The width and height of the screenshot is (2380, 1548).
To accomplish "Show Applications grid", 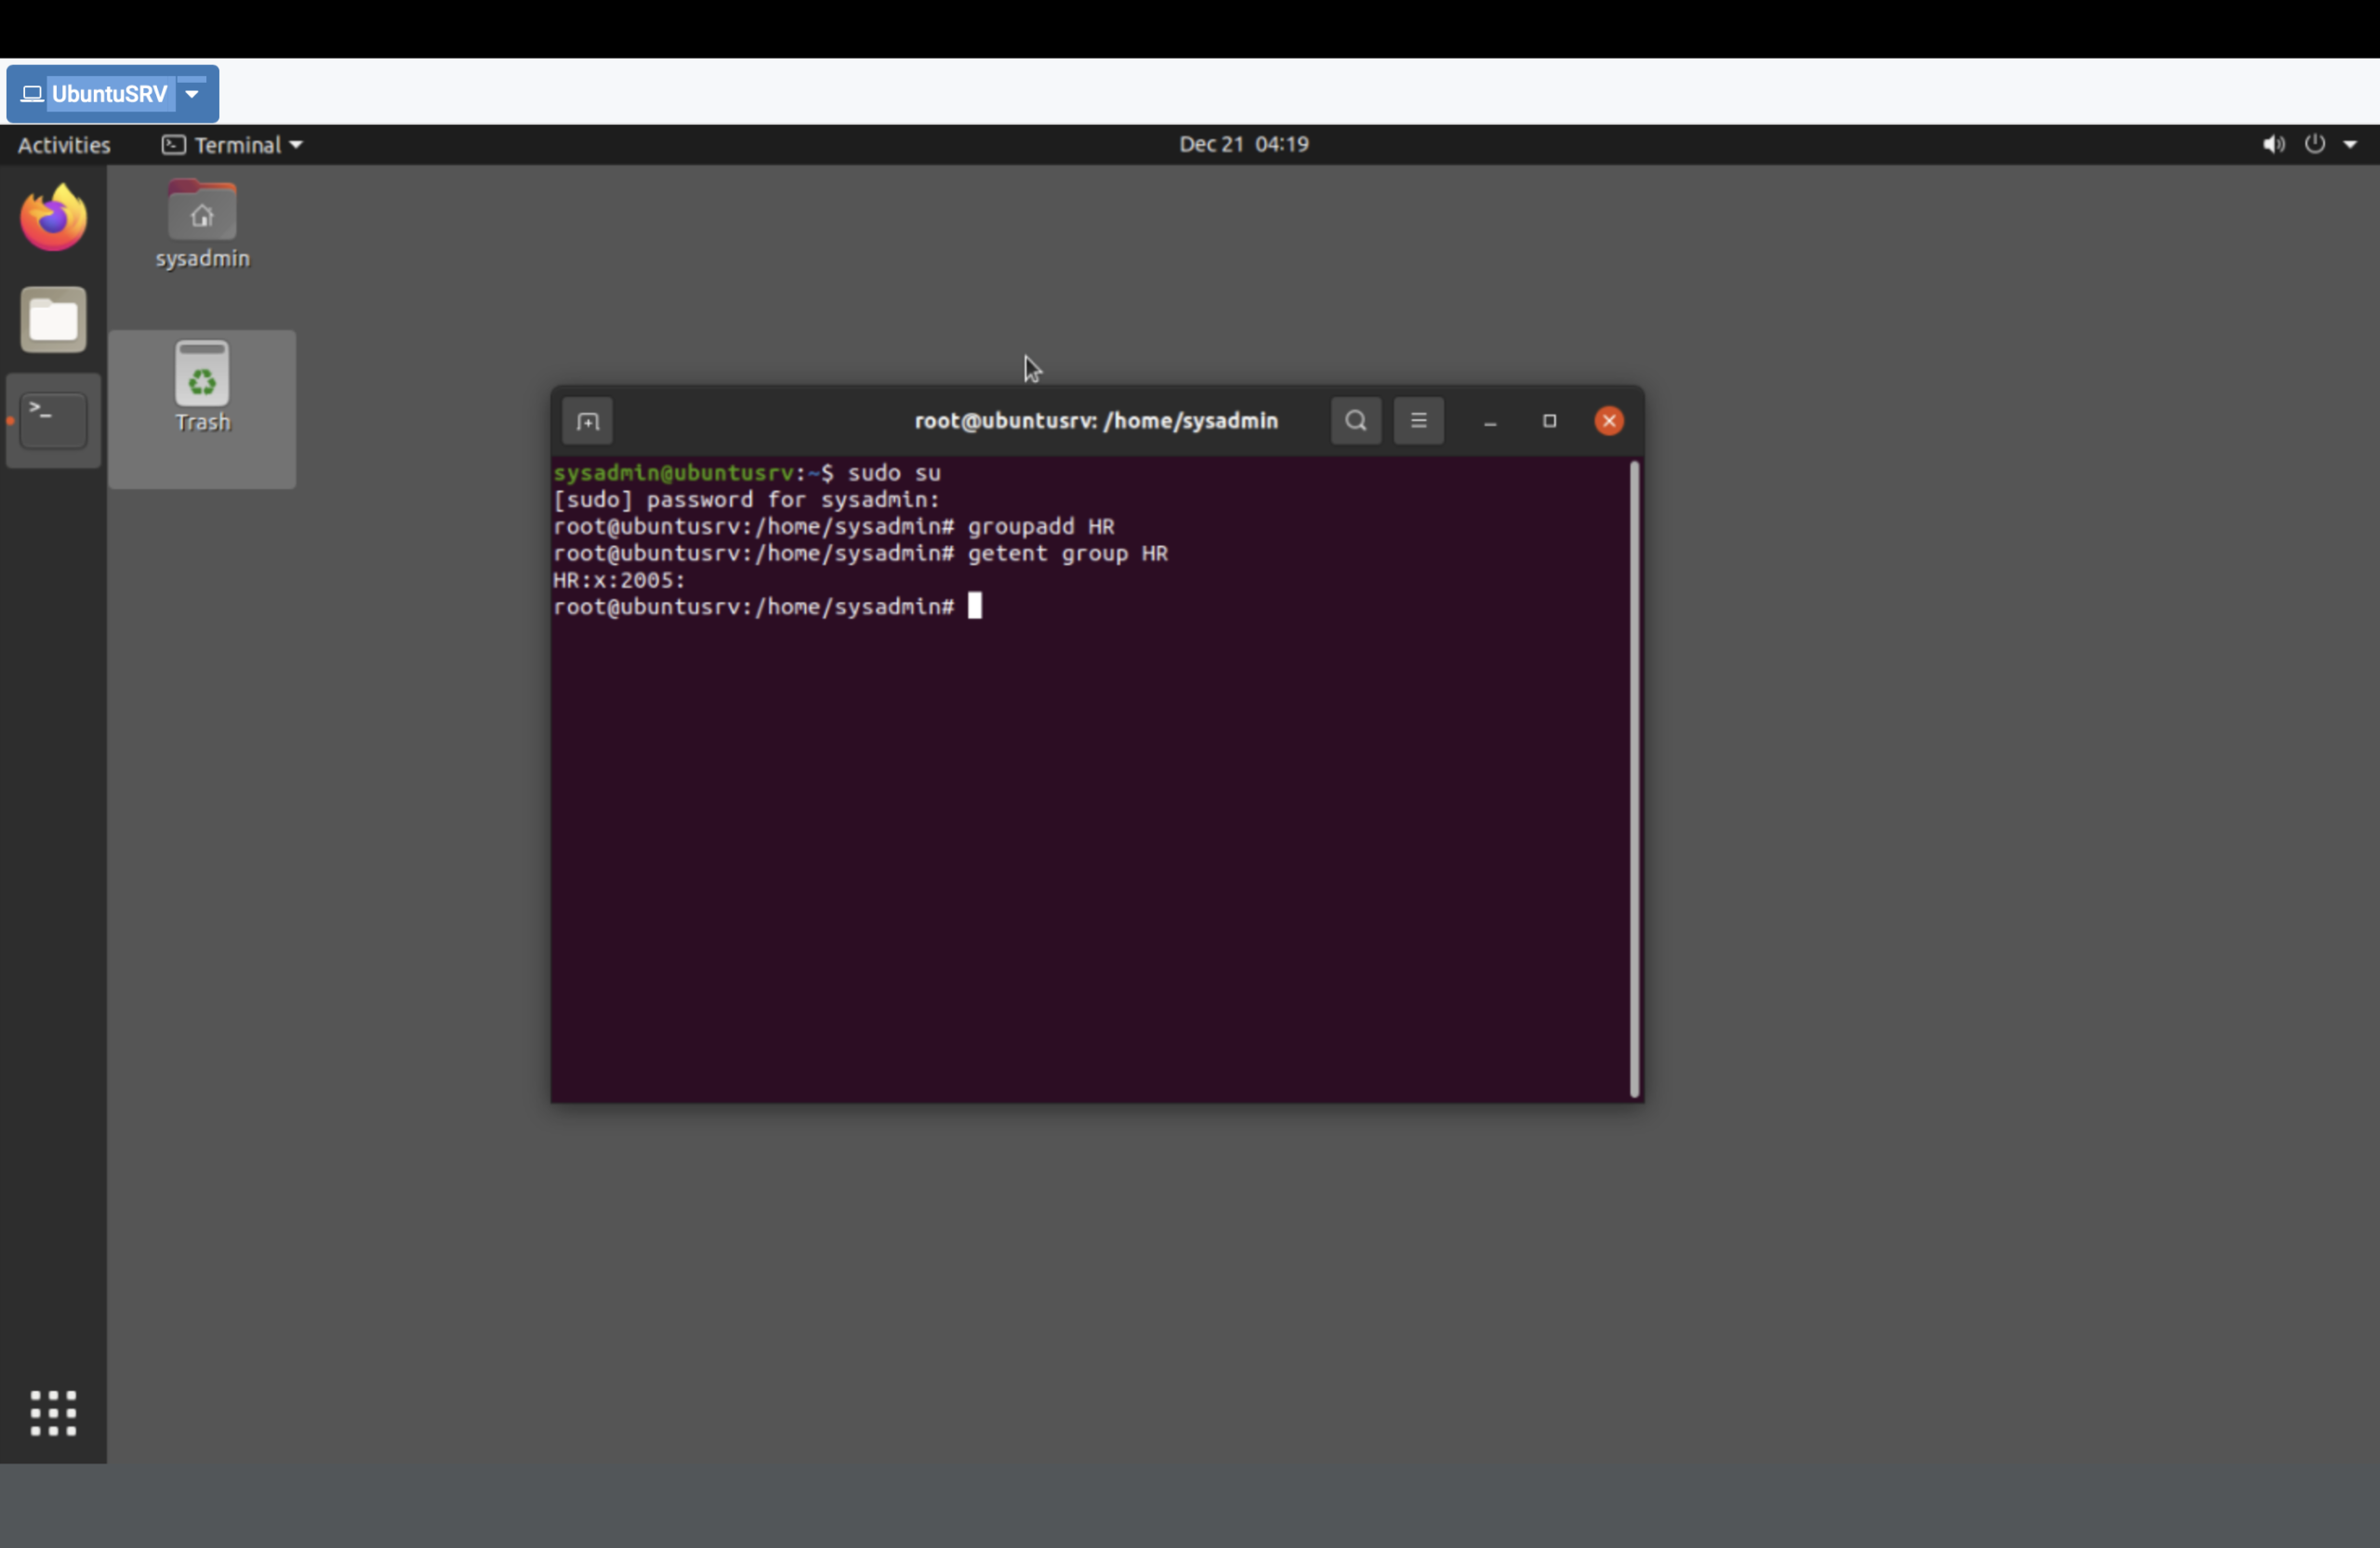I will (53, 1412).
